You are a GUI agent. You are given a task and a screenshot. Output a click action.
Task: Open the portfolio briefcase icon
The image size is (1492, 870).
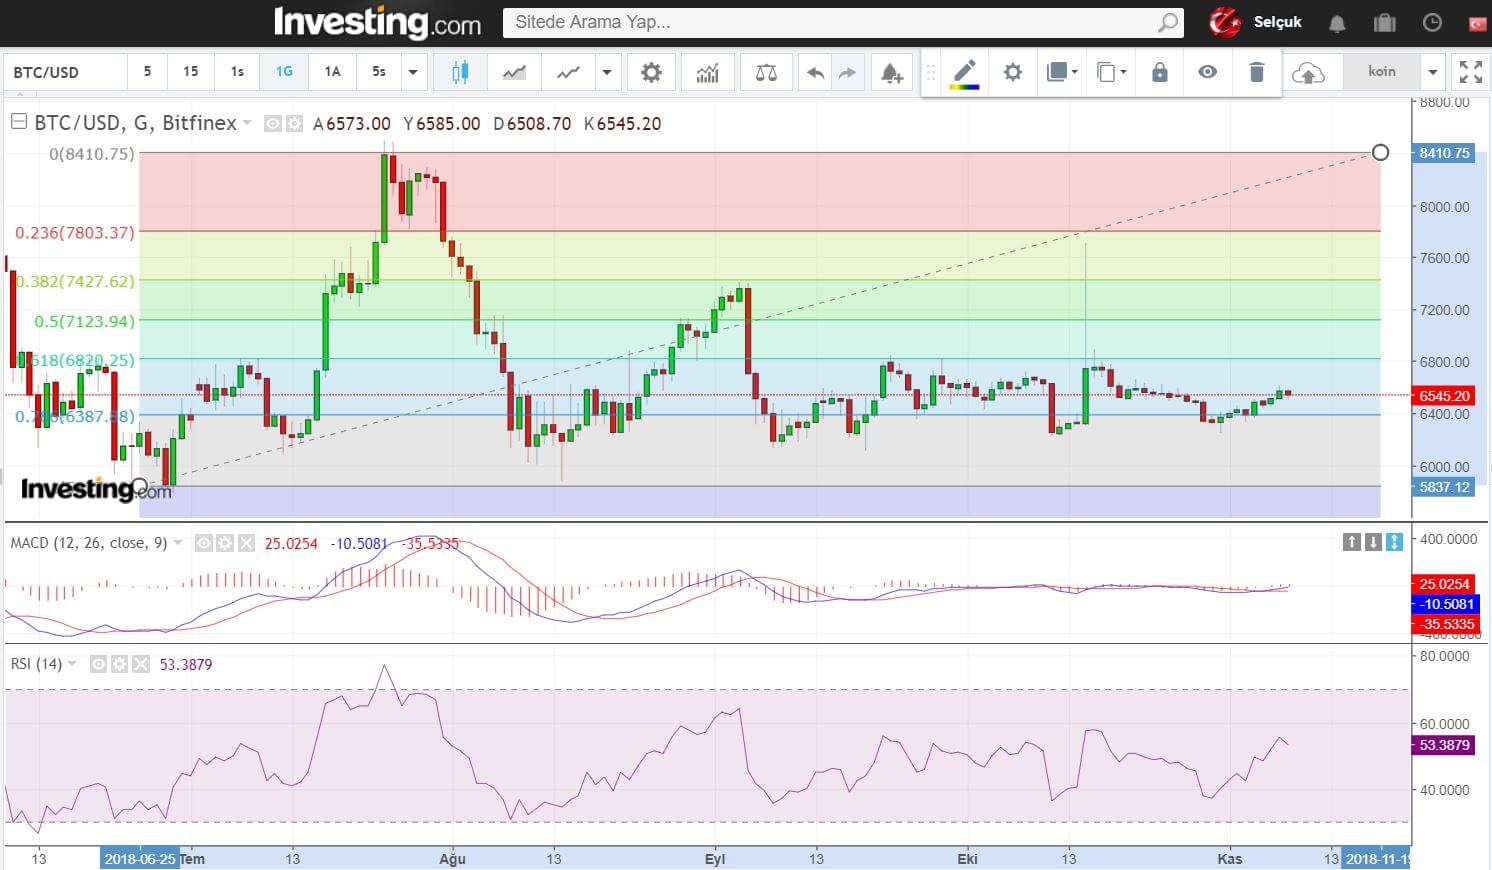click(1385, 22)
